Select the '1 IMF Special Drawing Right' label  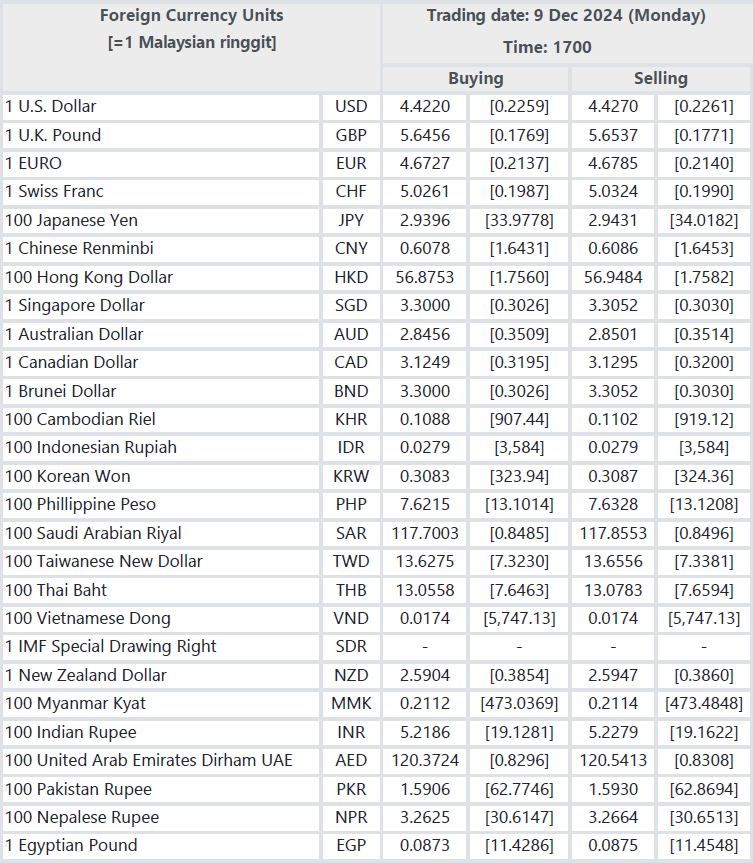[x=111, y=646]
